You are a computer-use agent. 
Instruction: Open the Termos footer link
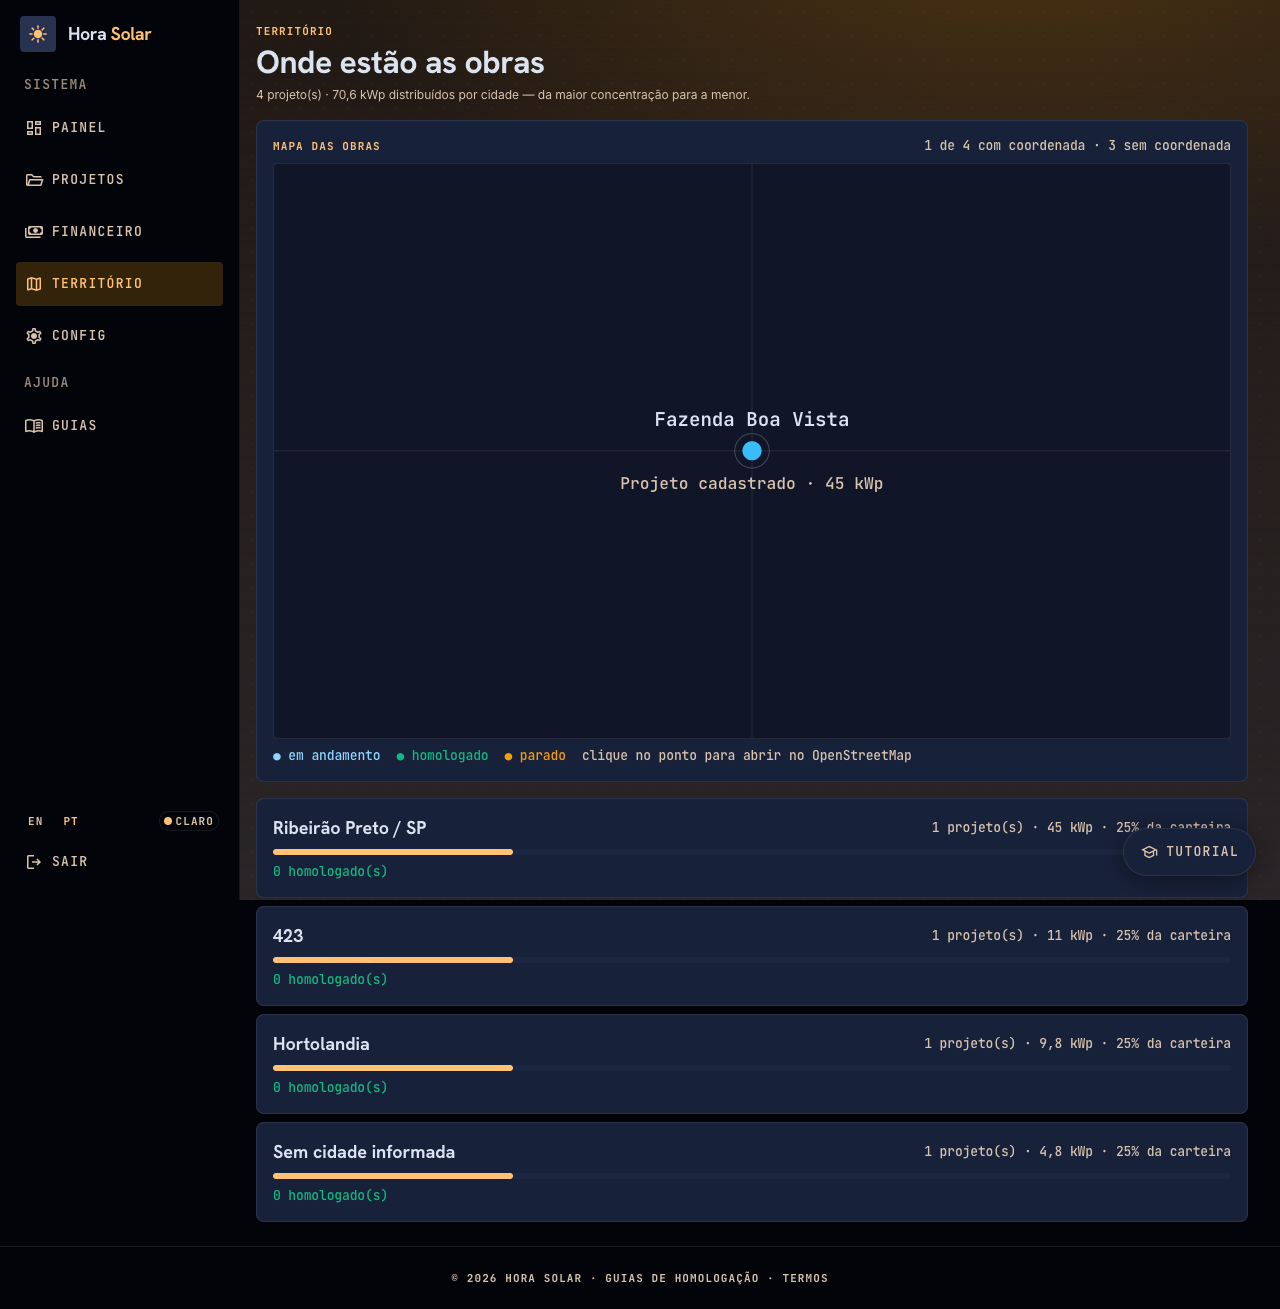(805, 1279)
